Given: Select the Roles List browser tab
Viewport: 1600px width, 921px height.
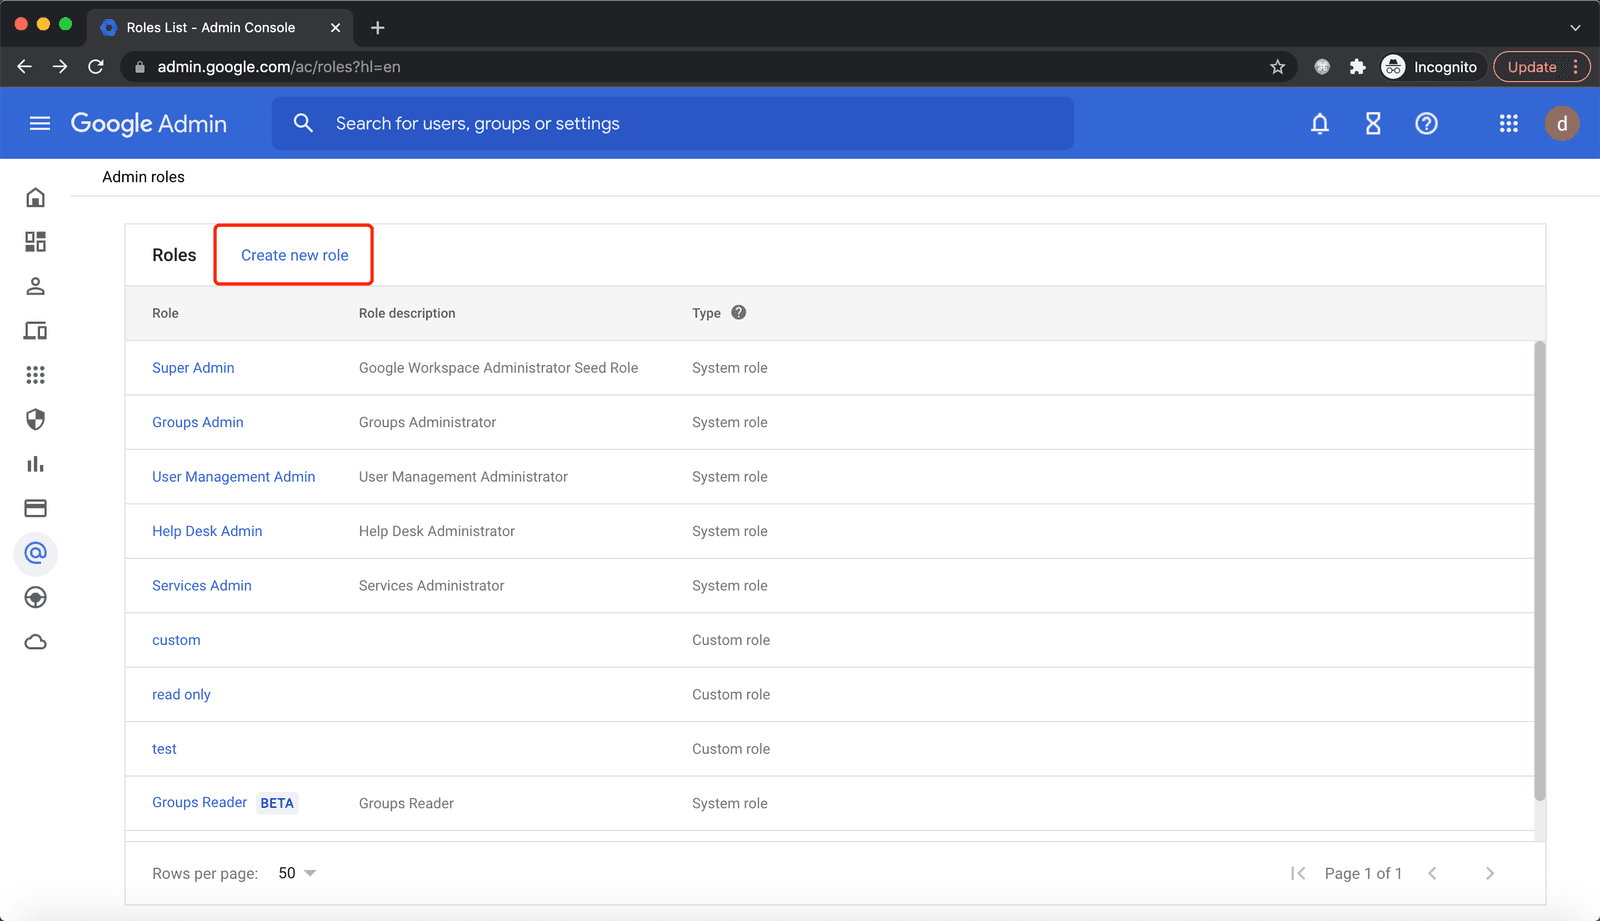Looking at the screenshot, I should click(x=220, y=28).
